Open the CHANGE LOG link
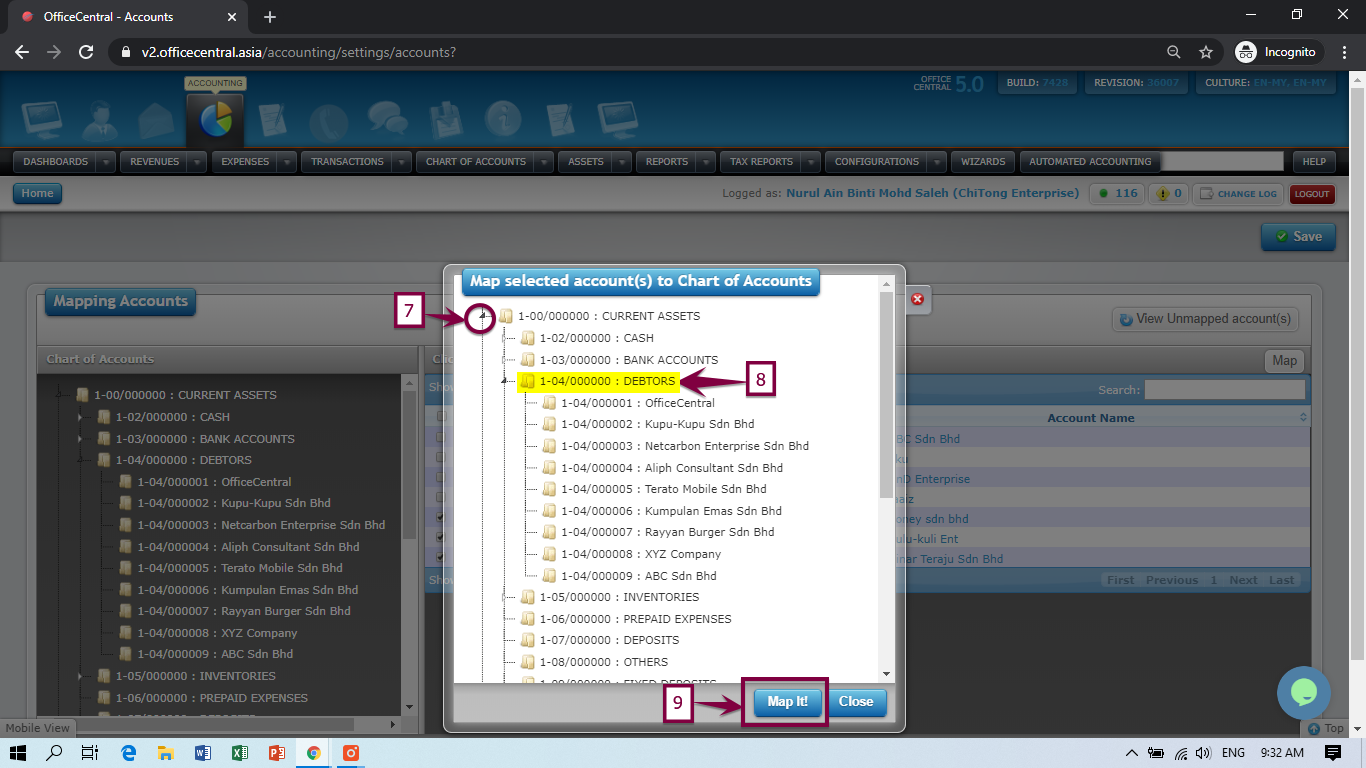1366x768 pixels. [x=1237, y=194]
